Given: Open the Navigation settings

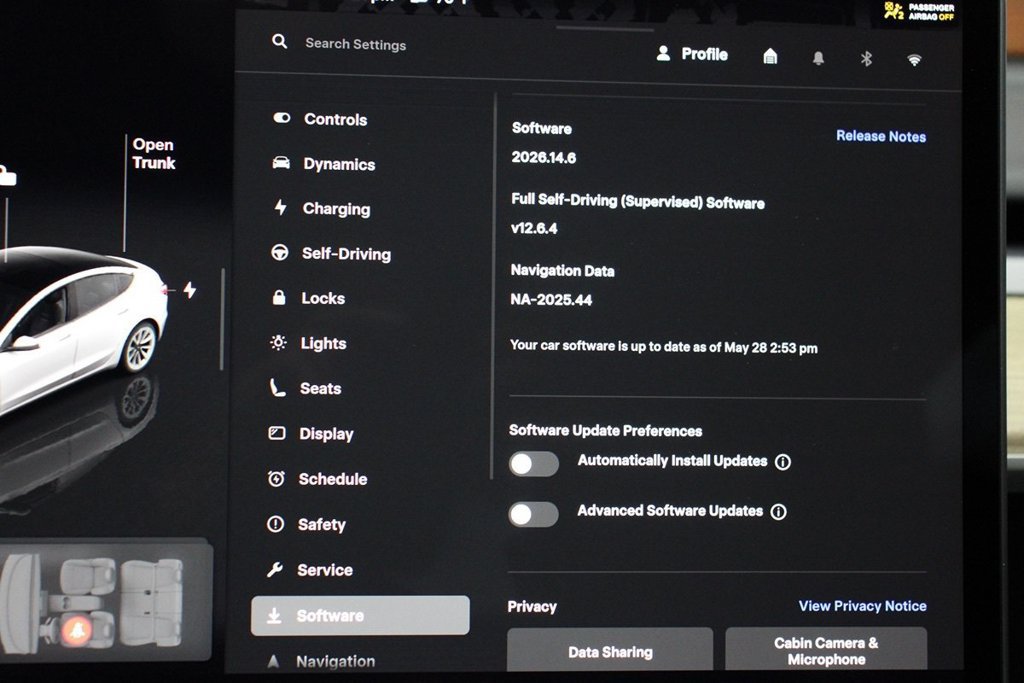Looking at the screenshot, I should 321,661.
